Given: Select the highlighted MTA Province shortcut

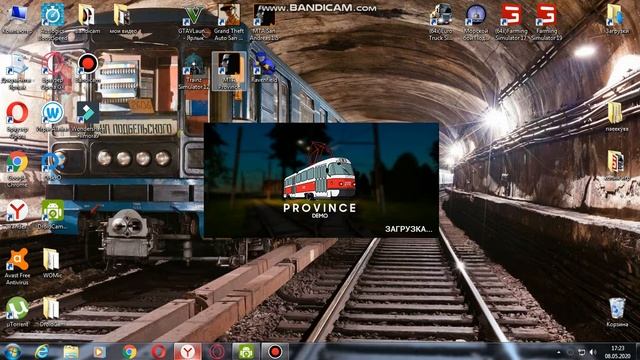Looking at the screenshot, I should (x=229, y=71).
